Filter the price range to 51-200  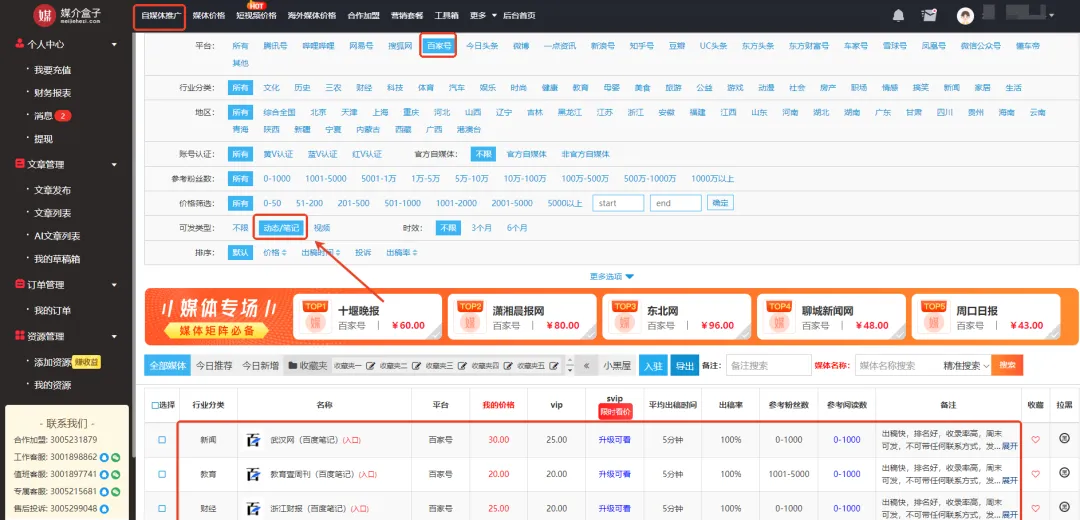coord(309,203)
